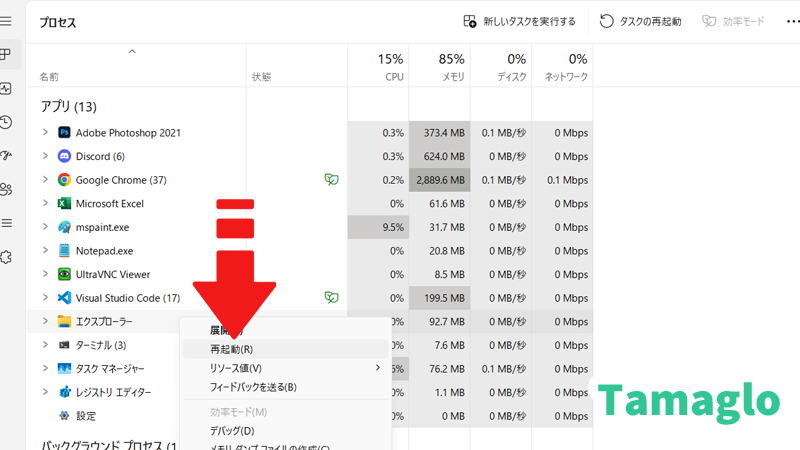Open the more options ellipsis menu
Viewport: 800px width, 450px height.
[x=793, y=21]
